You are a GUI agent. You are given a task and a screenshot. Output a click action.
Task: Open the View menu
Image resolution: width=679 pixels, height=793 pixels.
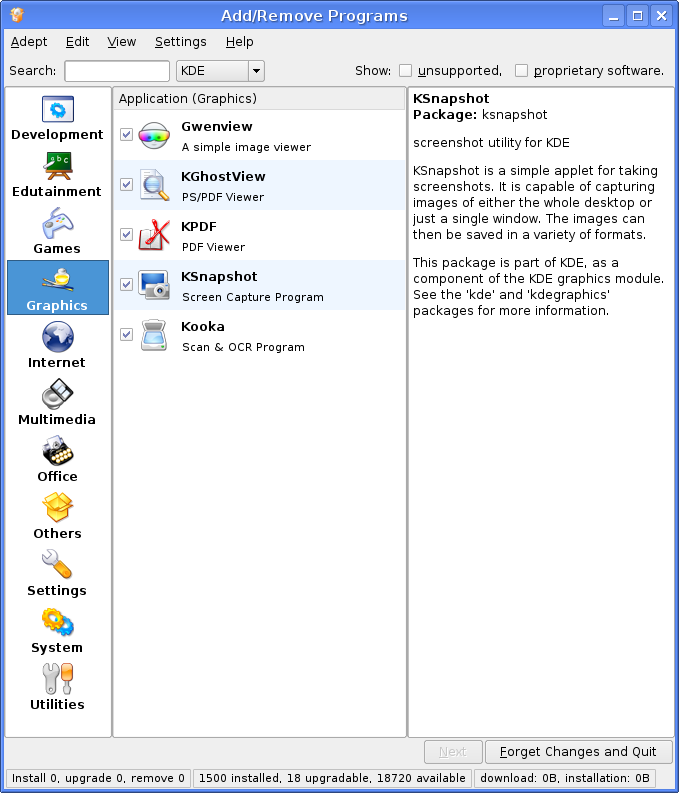pos(122,42)
